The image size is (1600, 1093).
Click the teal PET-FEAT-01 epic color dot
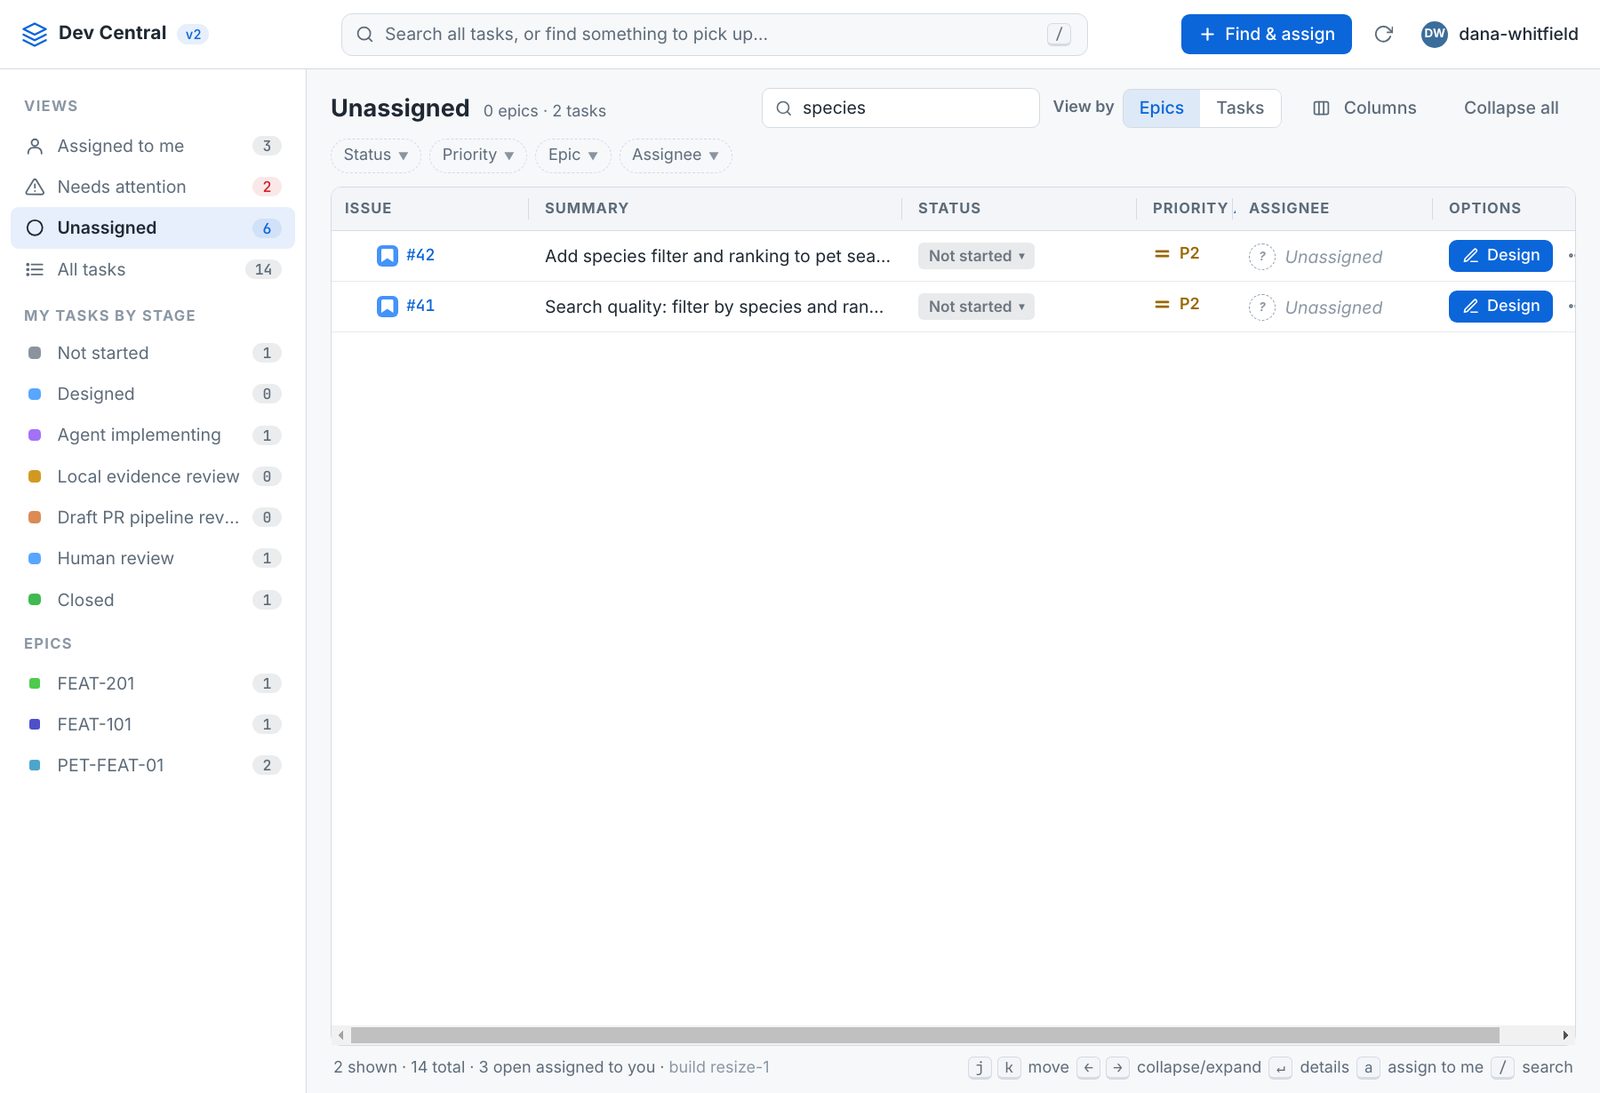35,765
